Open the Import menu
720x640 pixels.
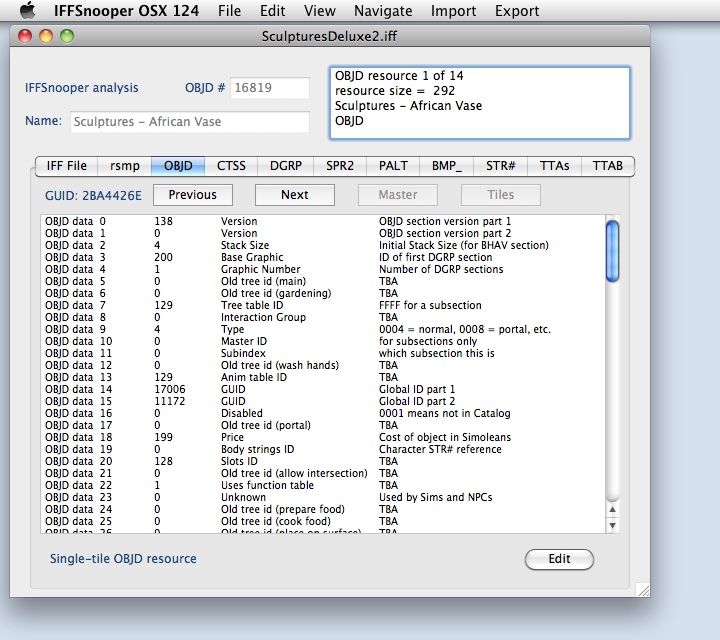coord(453,11)
